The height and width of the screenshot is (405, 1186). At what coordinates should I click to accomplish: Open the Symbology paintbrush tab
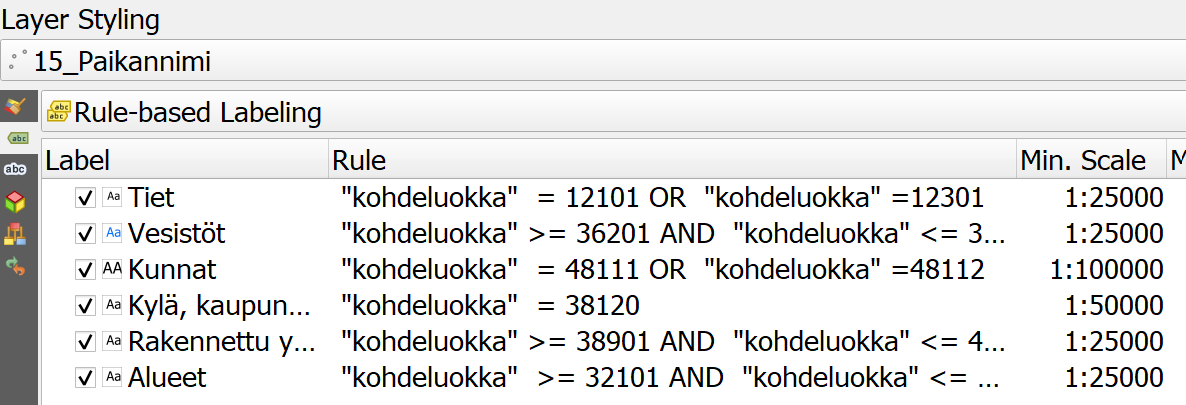pyautogui.click(x=16, y=107)
